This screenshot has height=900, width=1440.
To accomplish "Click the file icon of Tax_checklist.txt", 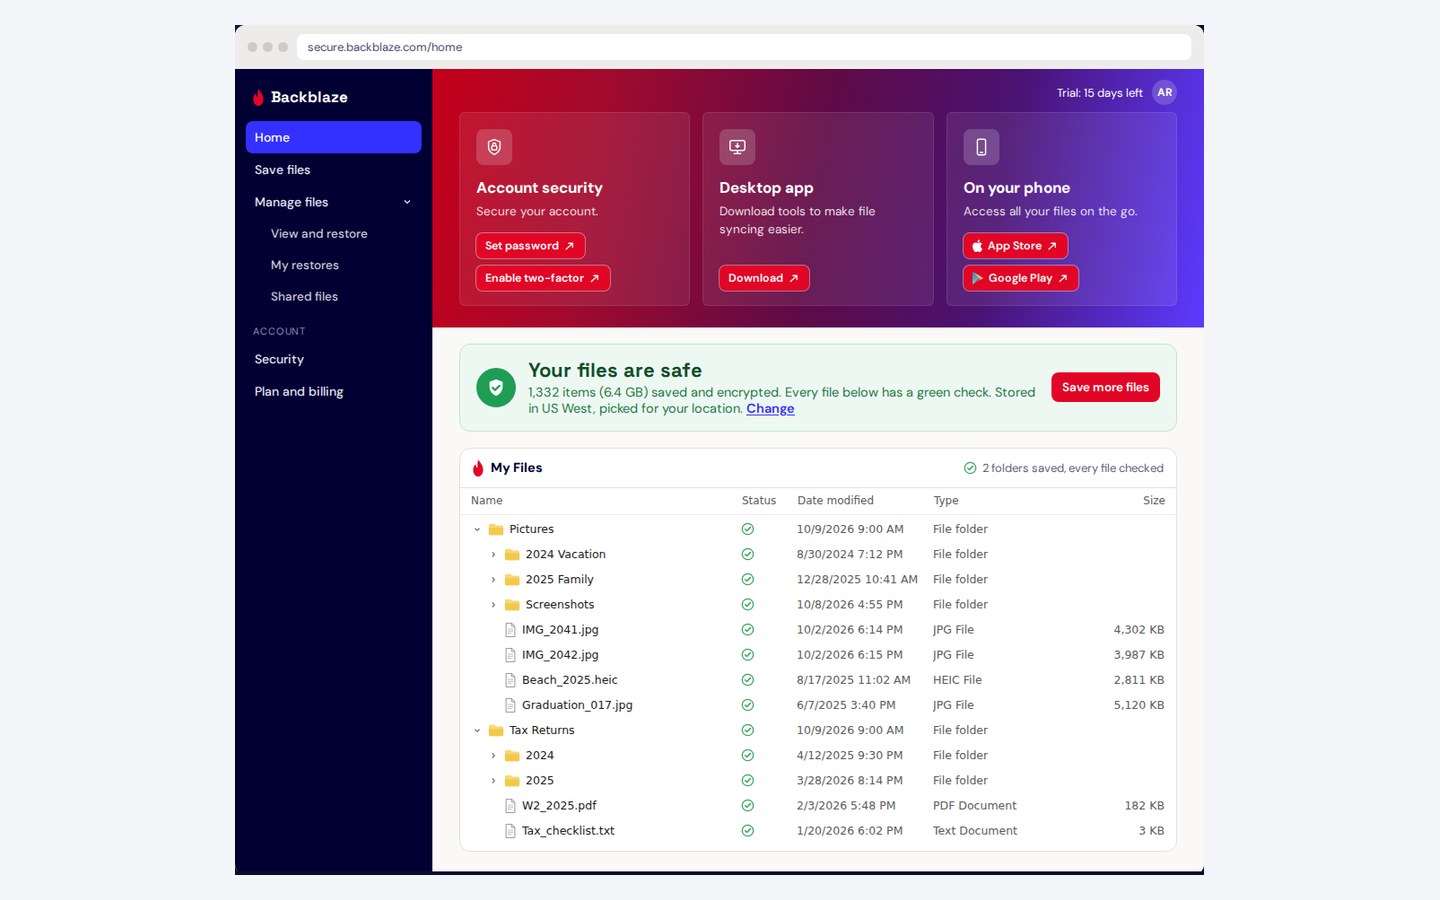I will (x=510, y=831).
